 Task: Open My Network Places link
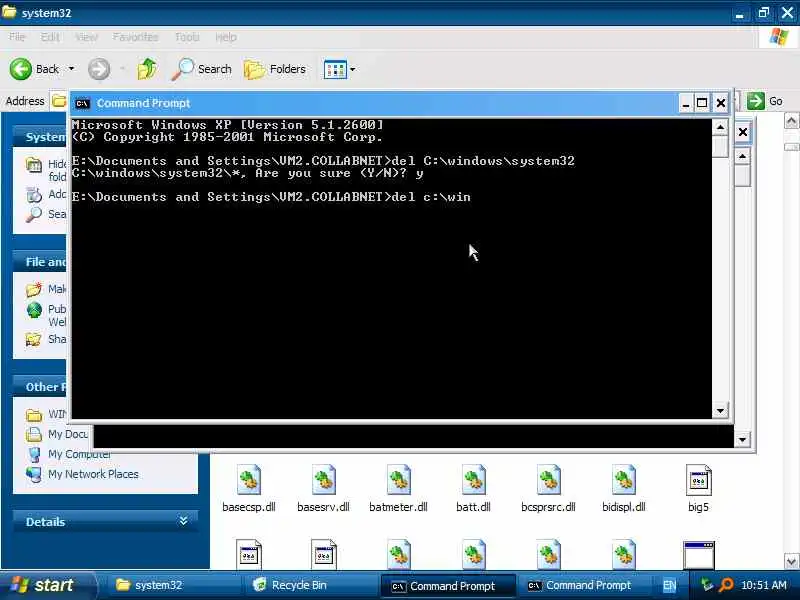[x=93, y=474]
